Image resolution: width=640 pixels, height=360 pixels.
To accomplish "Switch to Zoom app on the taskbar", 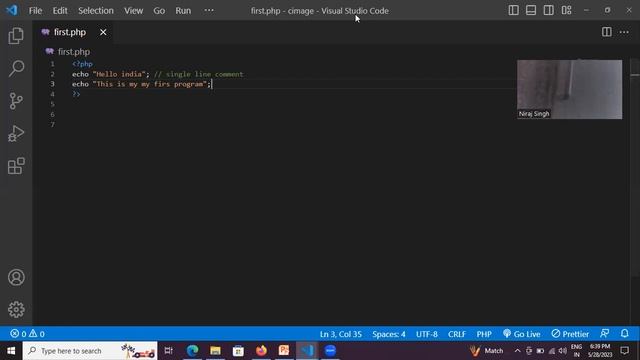I will pyautogui.click(x=330, y=351).
